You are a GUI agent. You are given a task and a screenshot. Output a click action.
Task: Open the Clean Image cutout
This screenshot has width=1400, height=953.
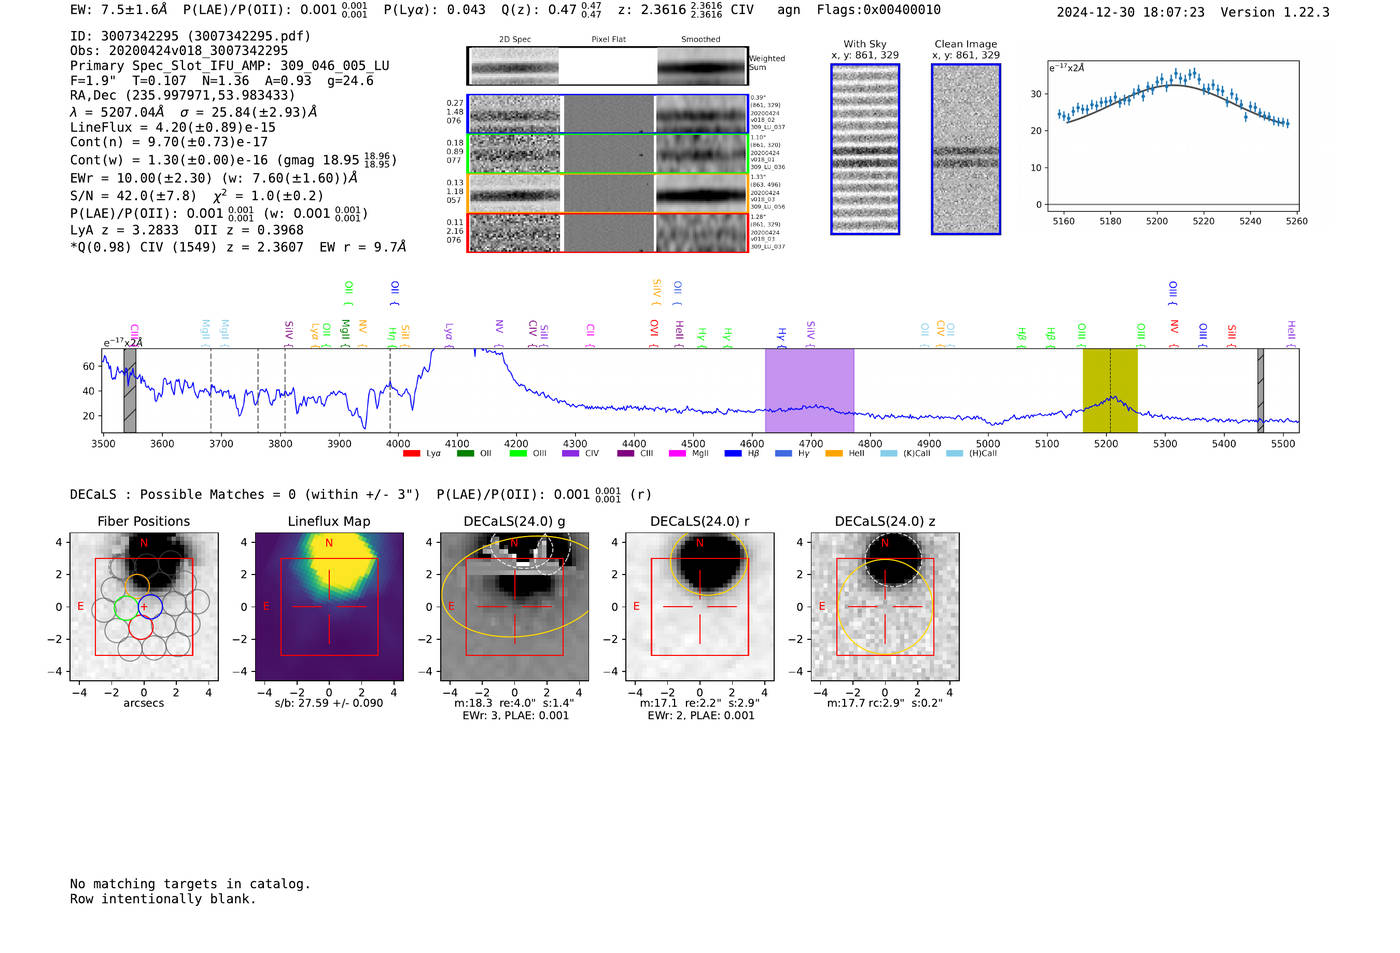pos(966,149)
